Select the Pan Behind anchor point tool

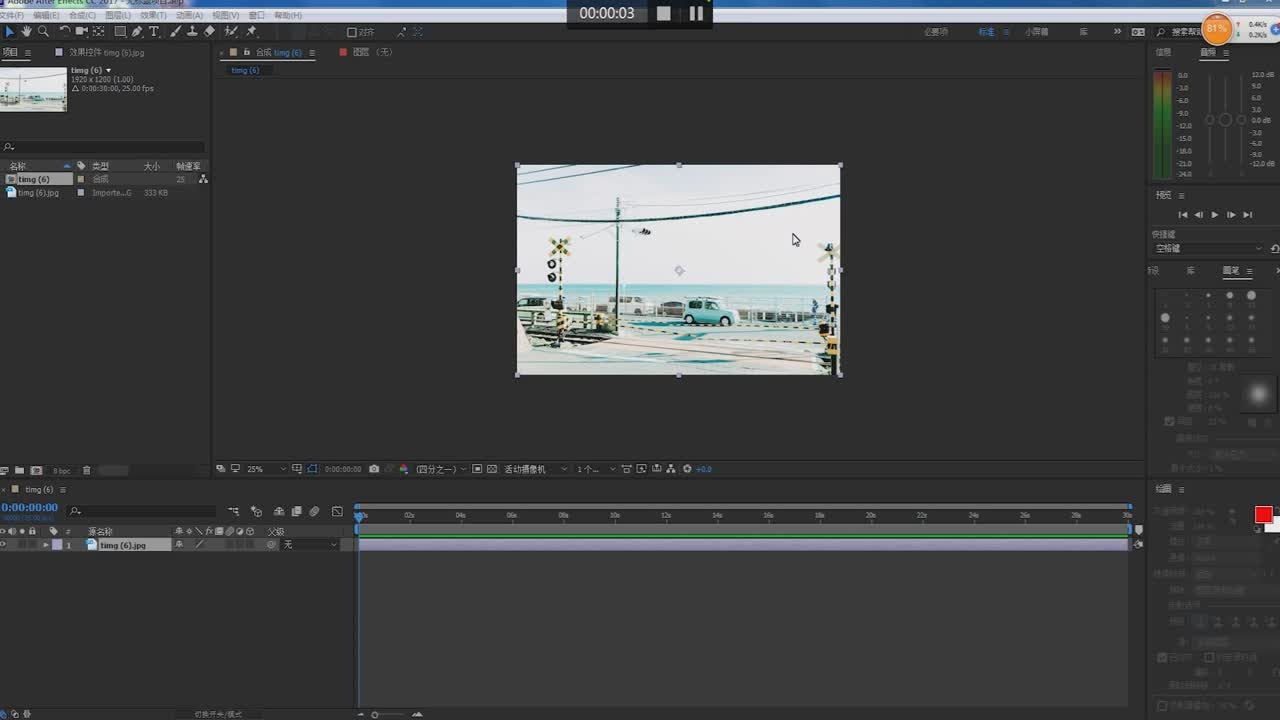tap(99, 32)
